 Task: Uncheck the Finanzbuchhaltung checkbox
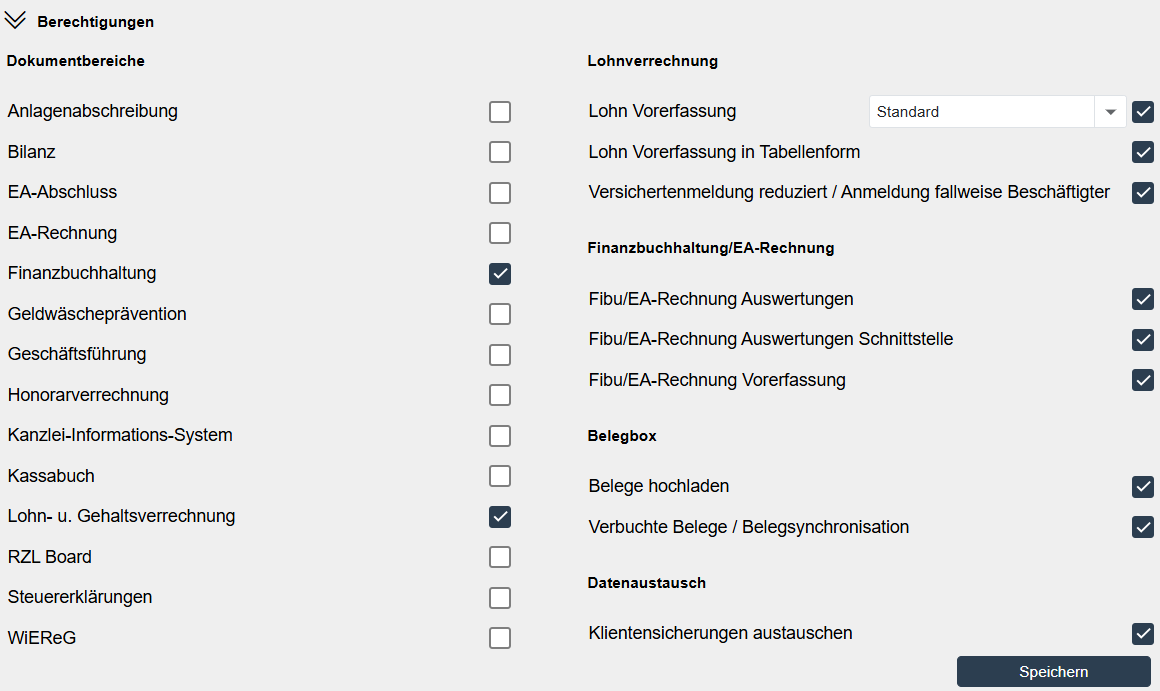500,273
